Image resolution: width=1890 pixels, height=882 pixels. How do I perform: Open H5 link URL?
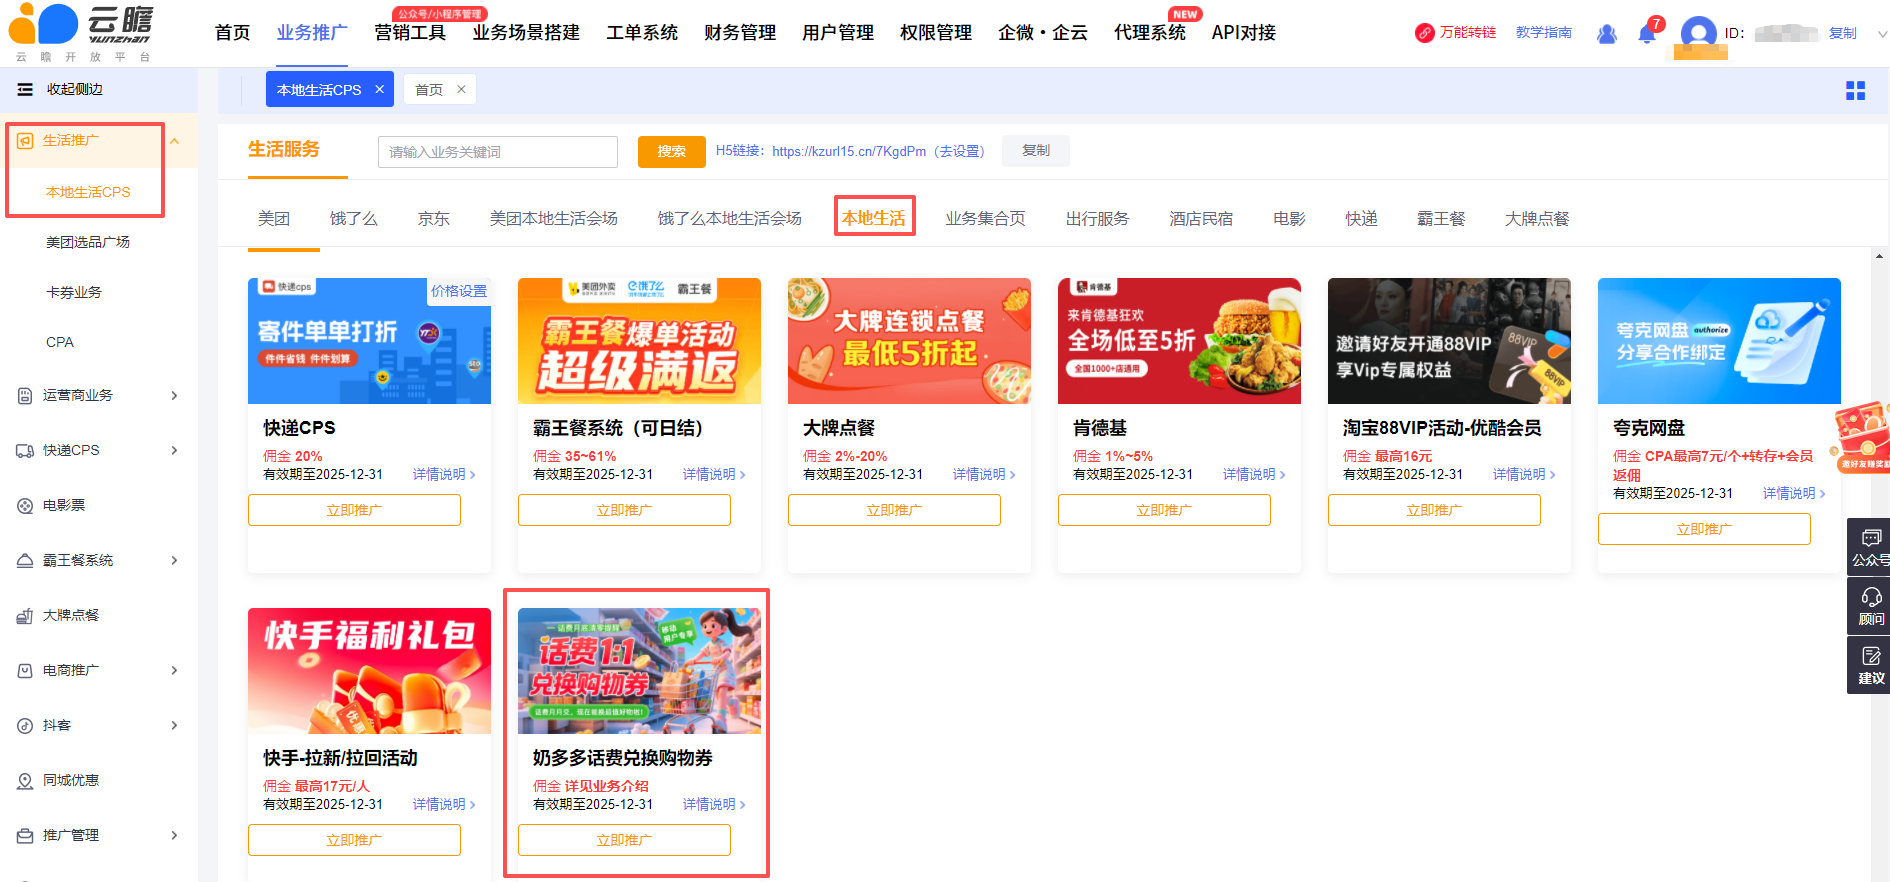[849, 152]
